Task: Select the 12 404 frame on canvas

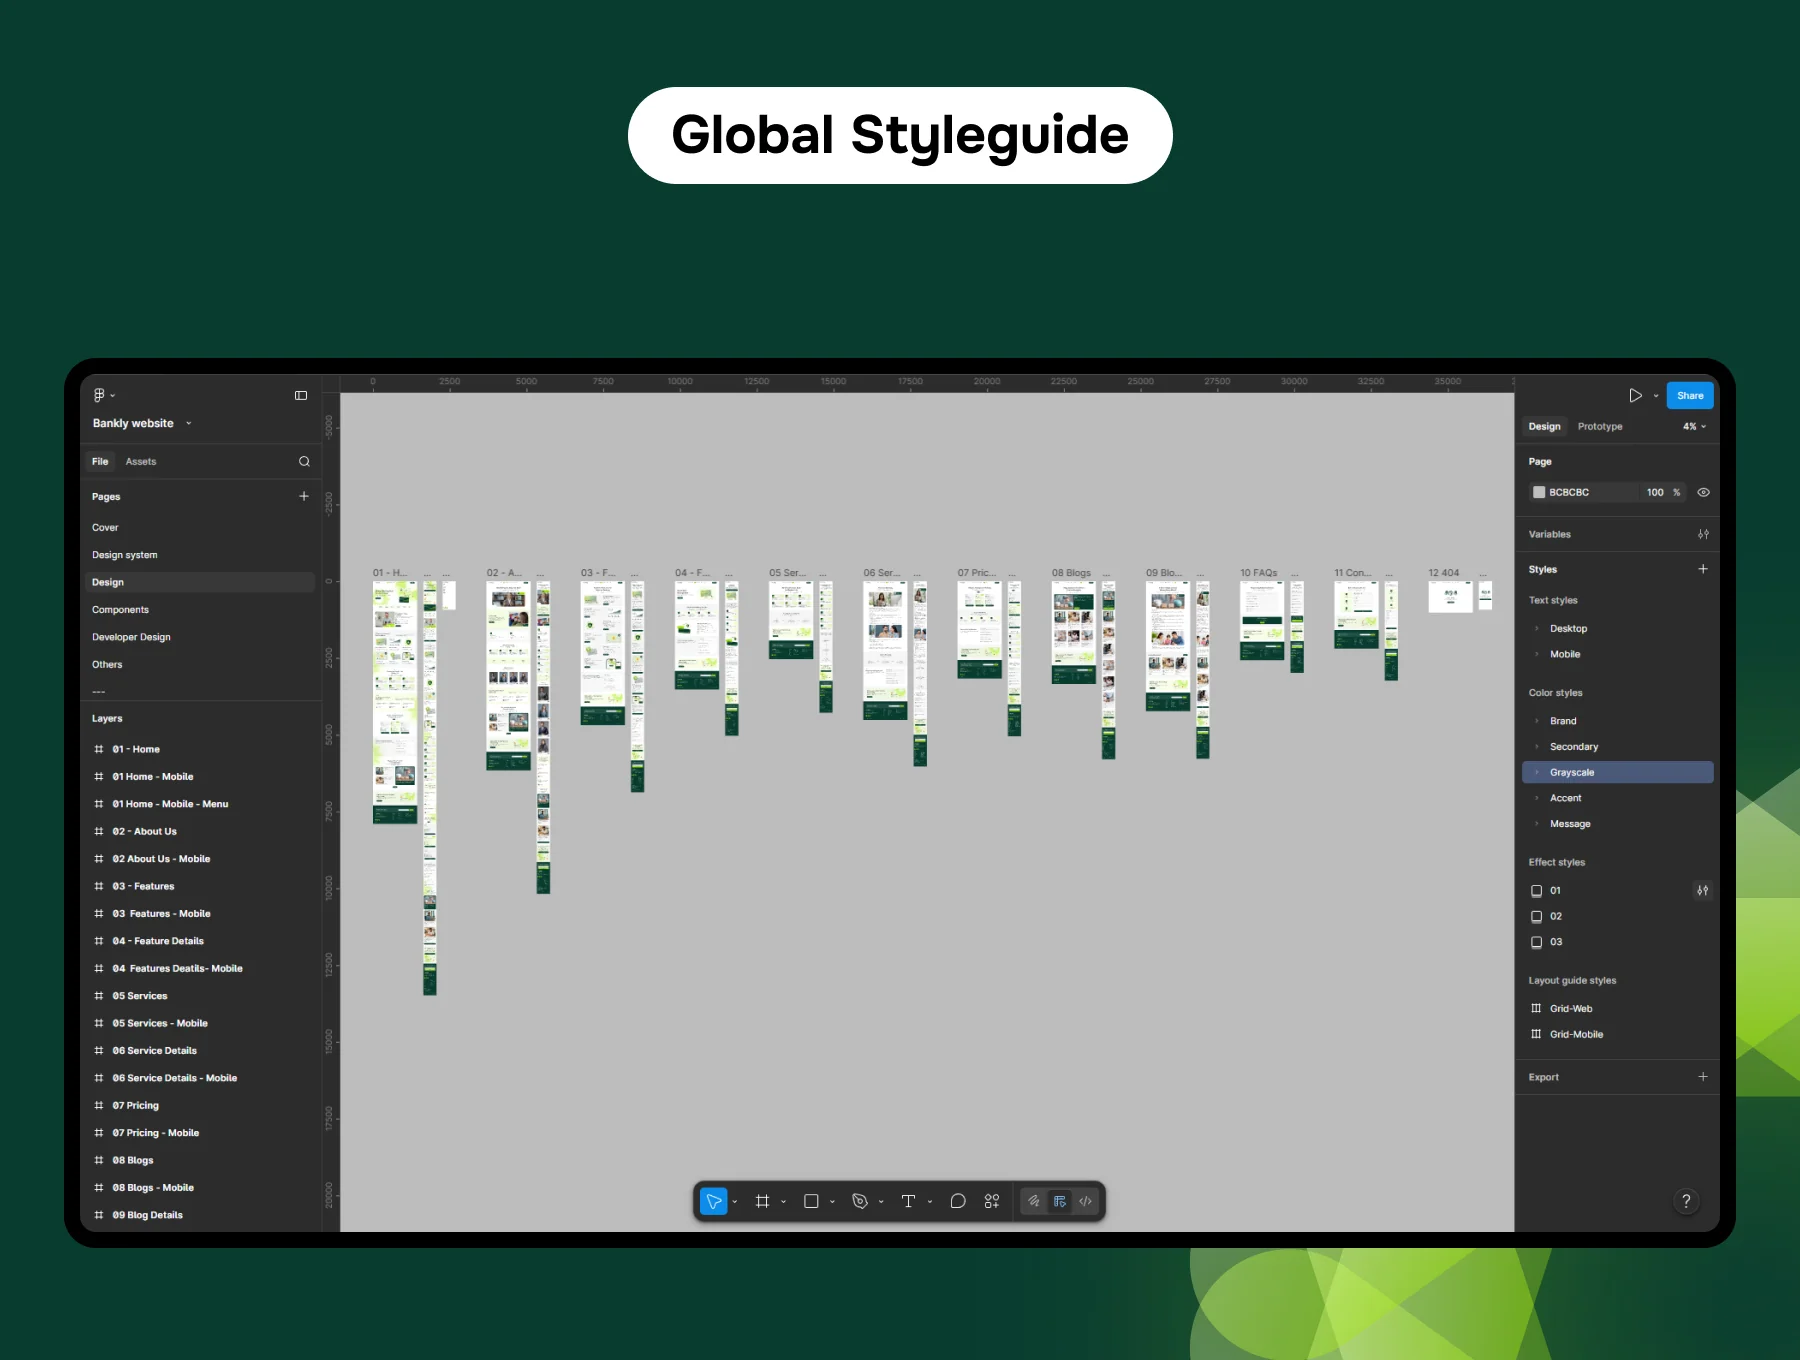Action: click(1450, 597)
